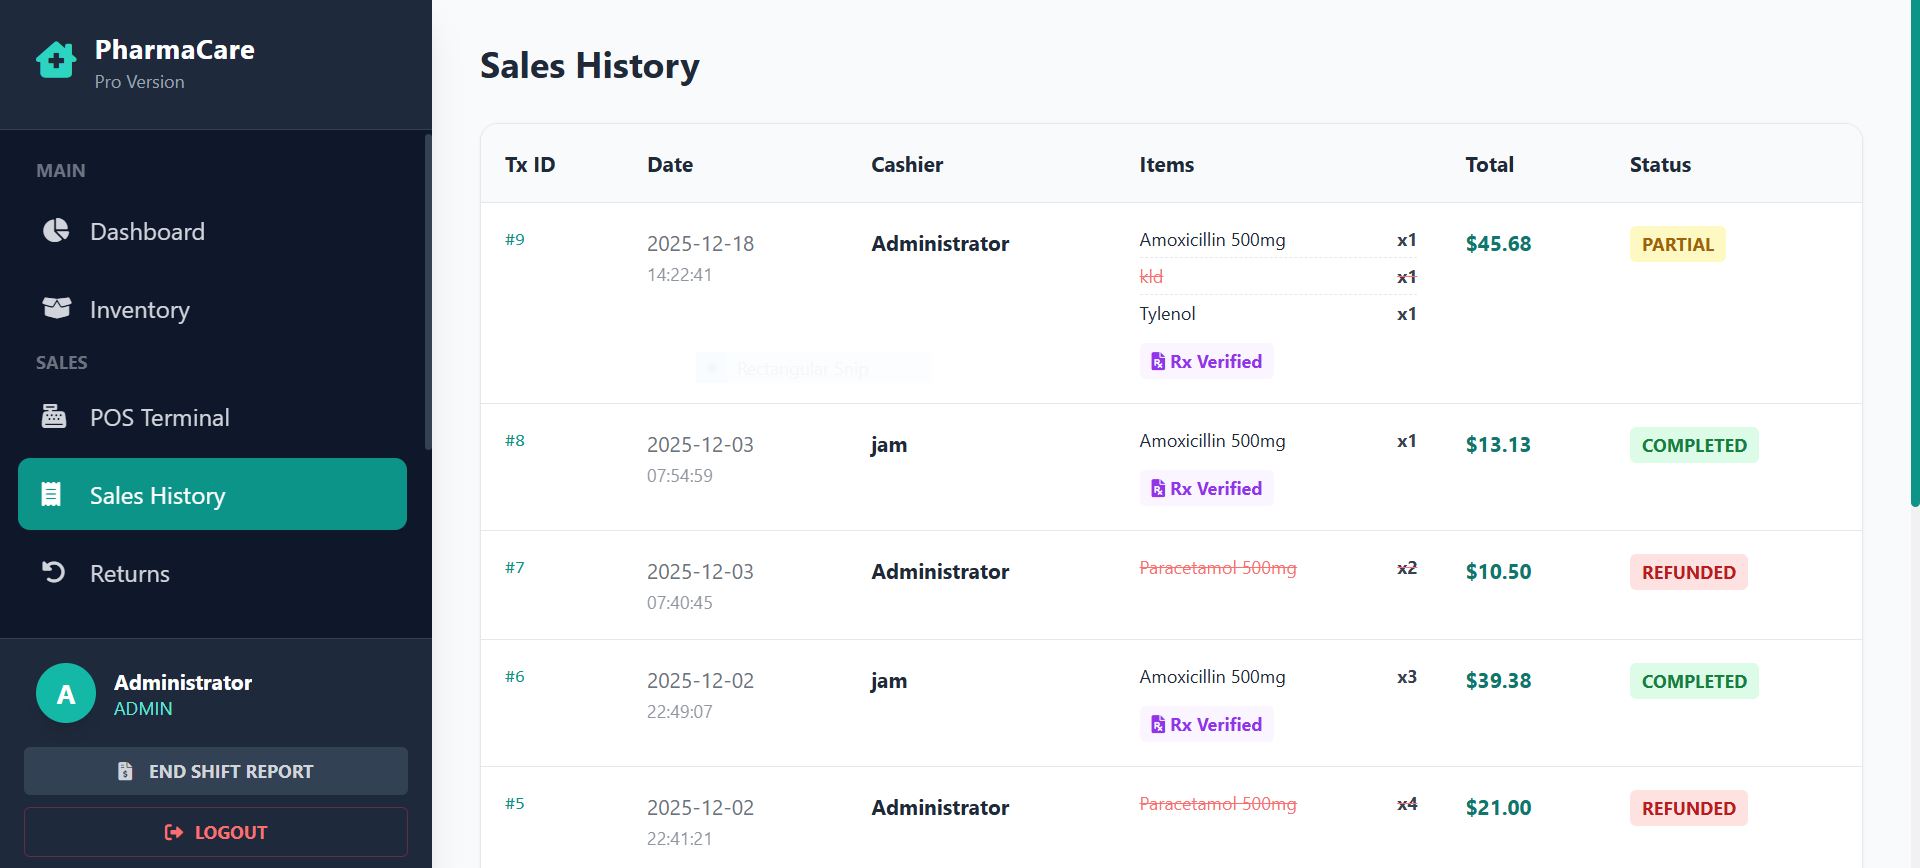Click the date 2025-12-18
This screenshot has width=1920, height=868.
pos(700,244)
